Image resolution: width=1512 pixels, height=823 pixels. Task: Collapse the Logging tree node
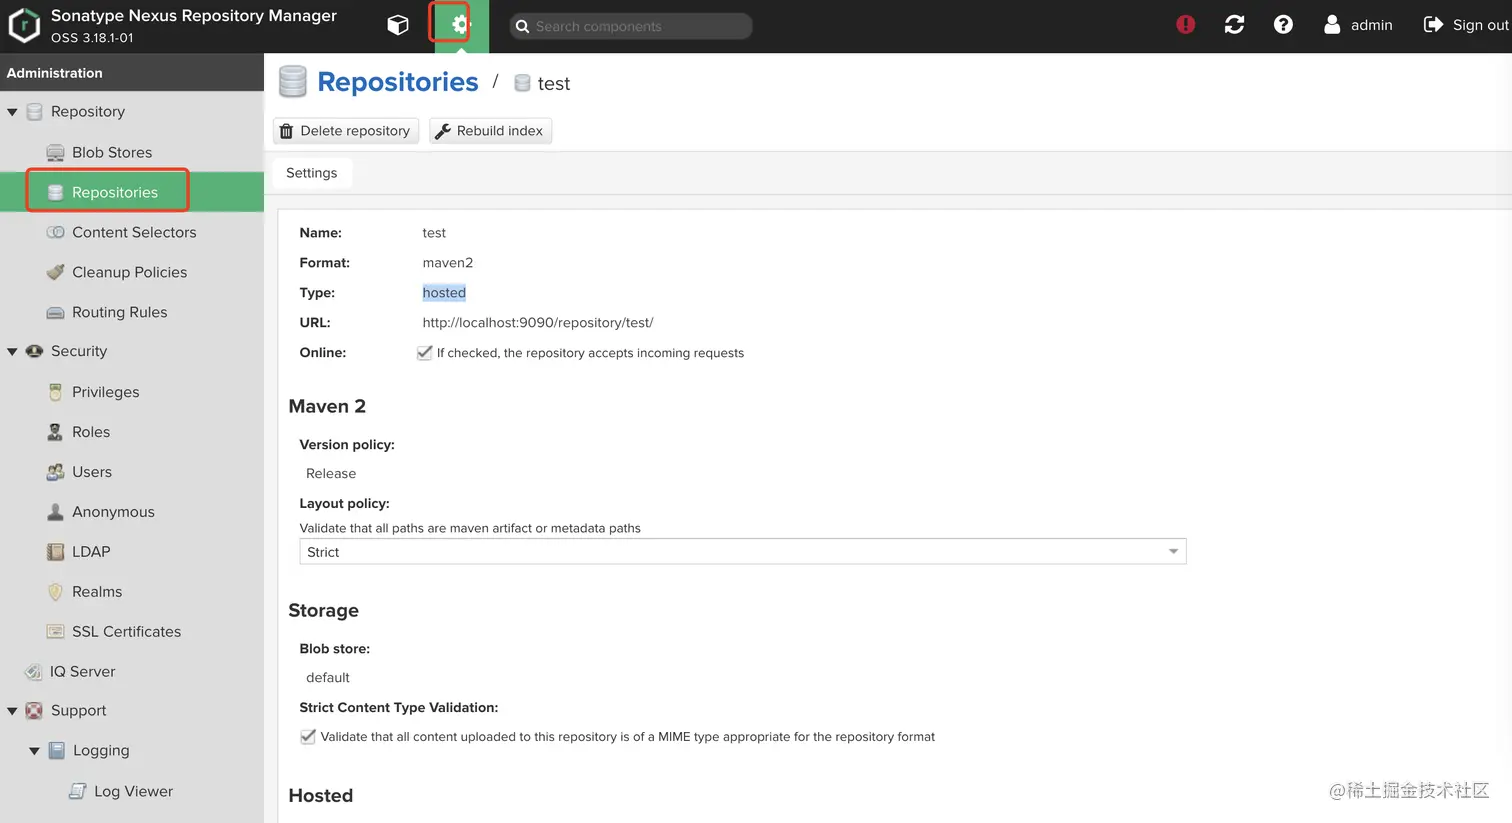(34, 751)
